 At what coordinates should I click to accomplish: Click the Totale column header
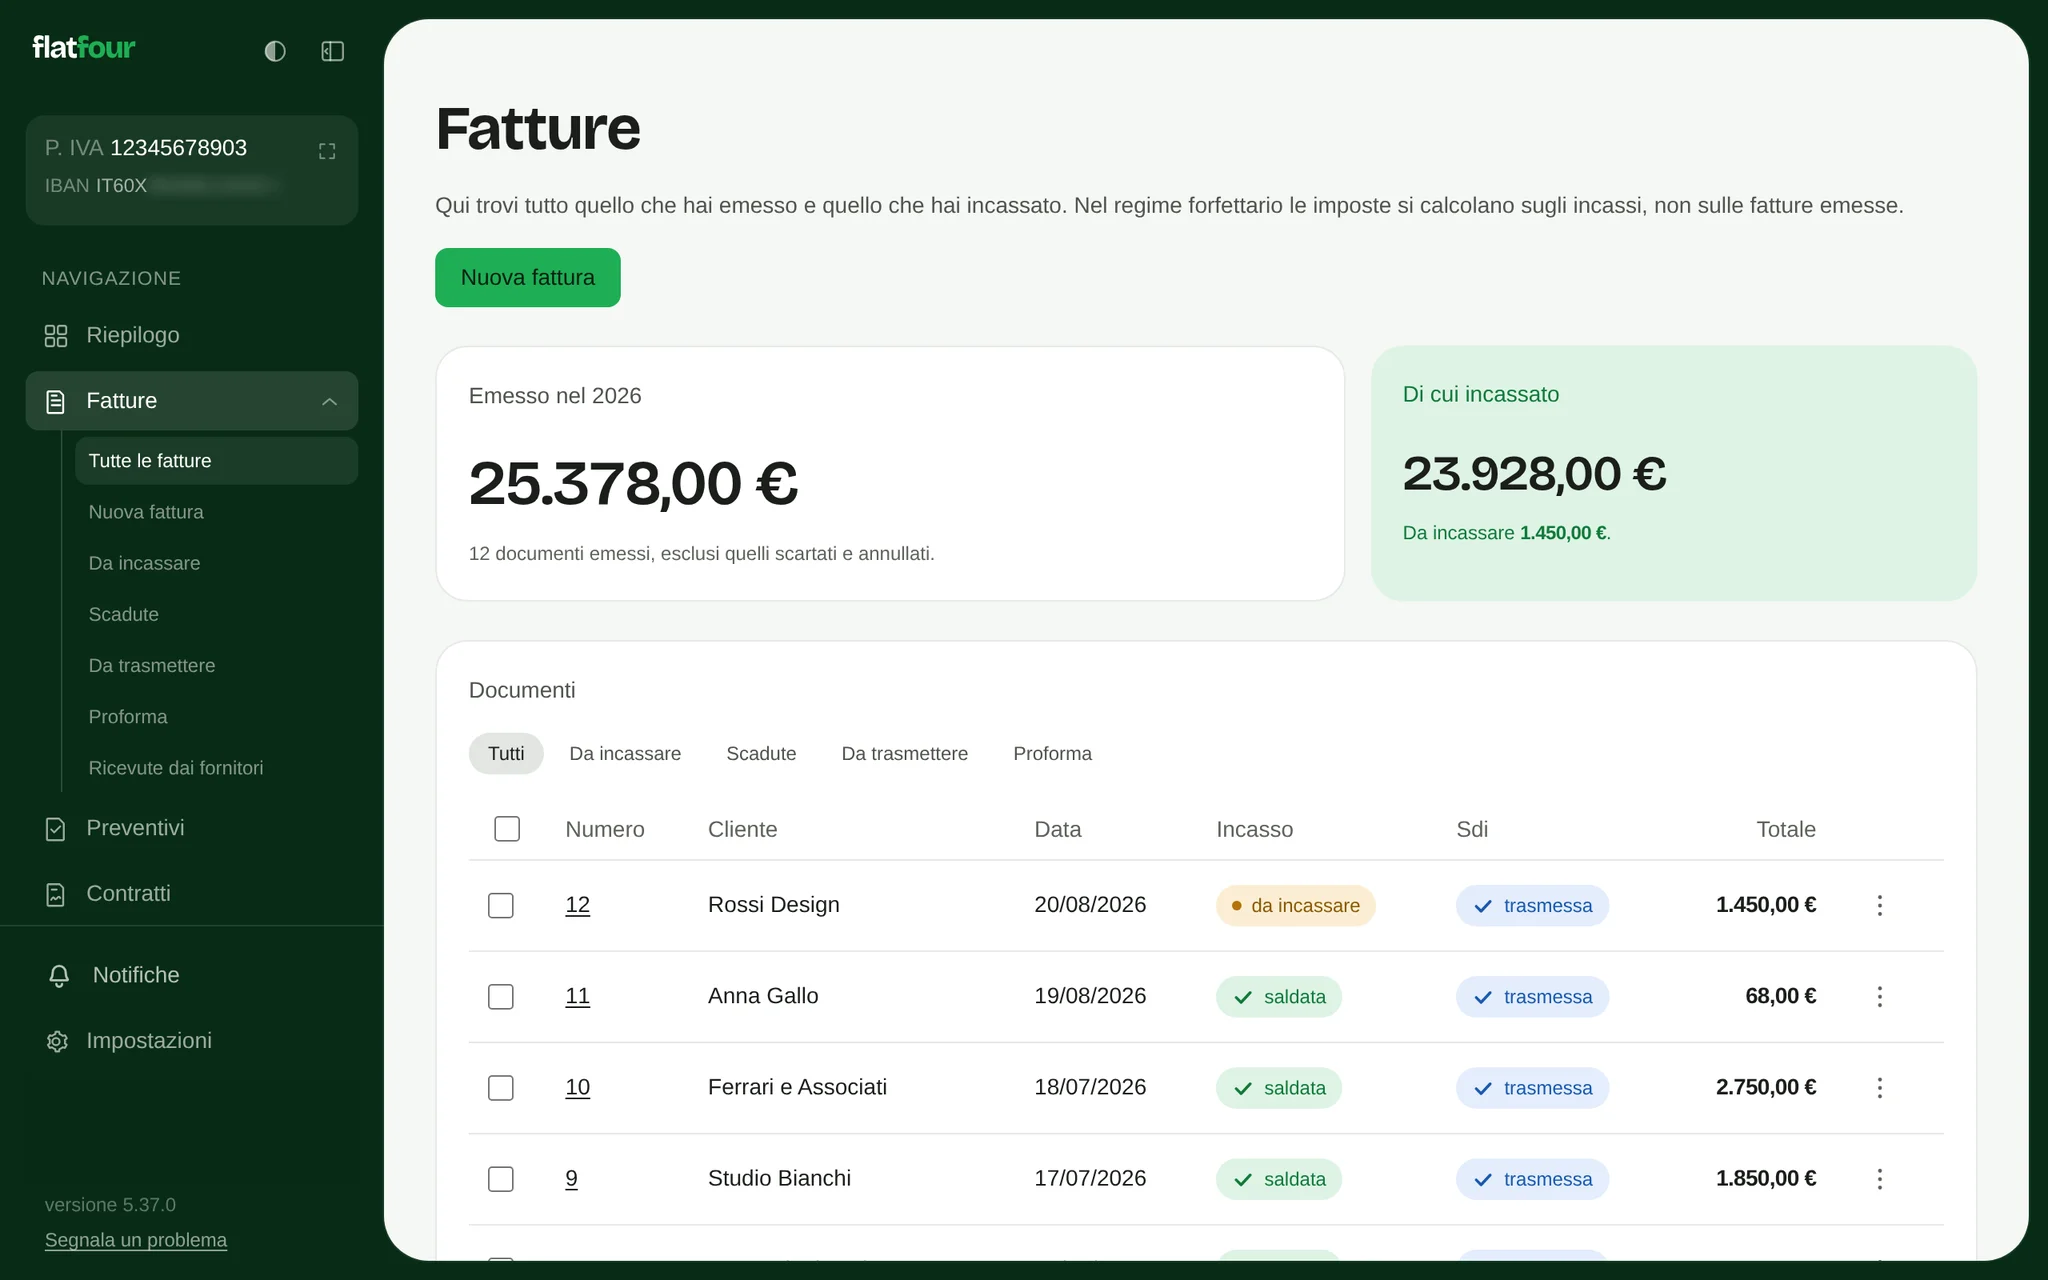[1786, 829]
